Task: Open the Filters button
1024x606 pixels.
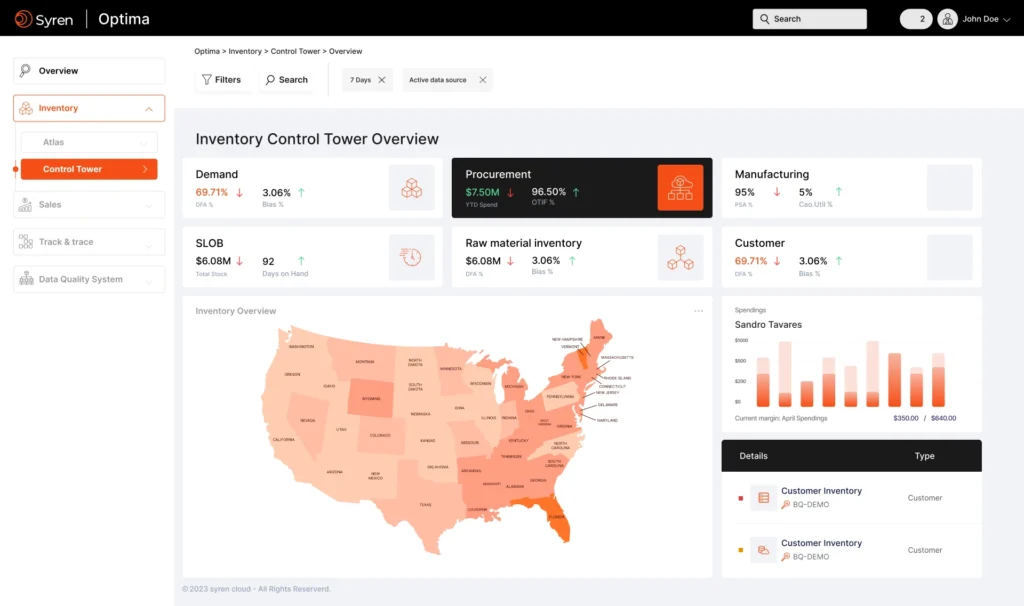Action: (222, 80)
